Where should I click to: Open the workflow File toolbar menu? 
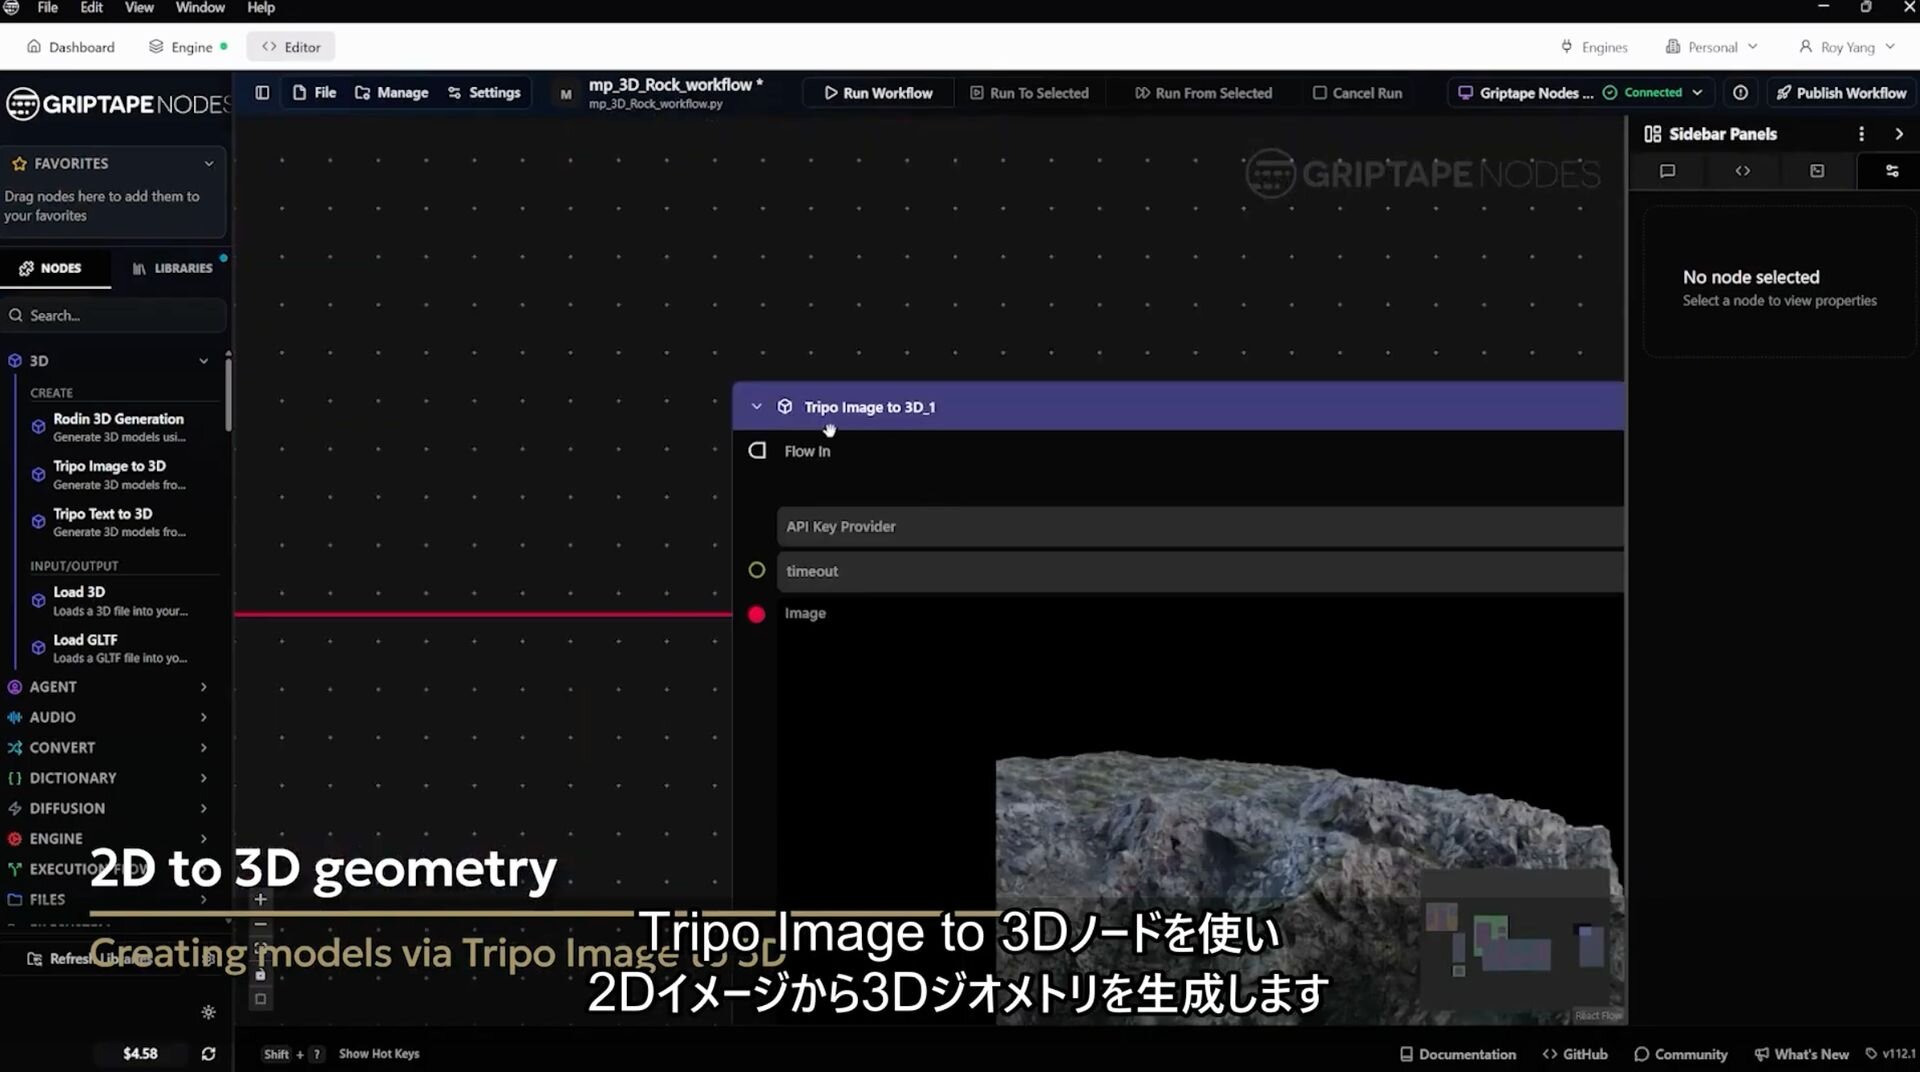point(314,93)
